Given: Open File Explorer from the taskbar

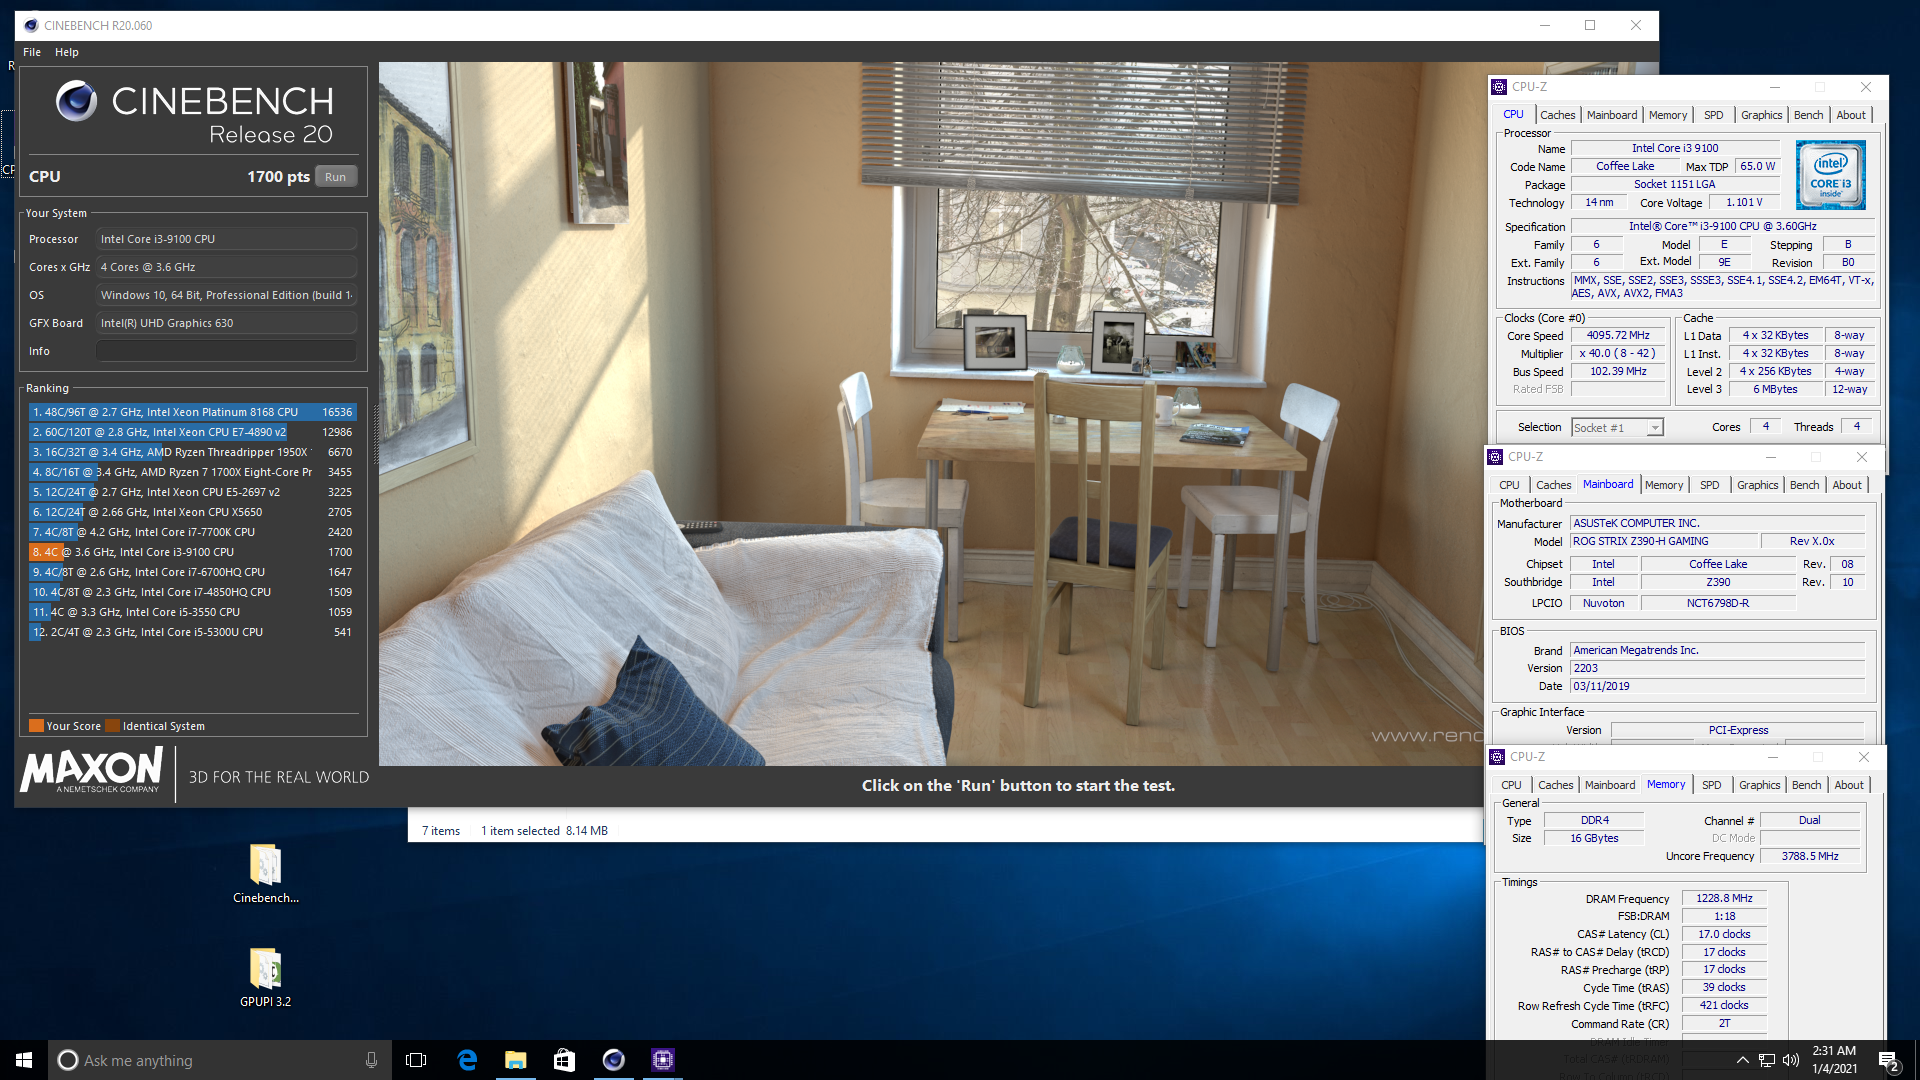Looking at the screenshot, I should (x=516, y=1060).
